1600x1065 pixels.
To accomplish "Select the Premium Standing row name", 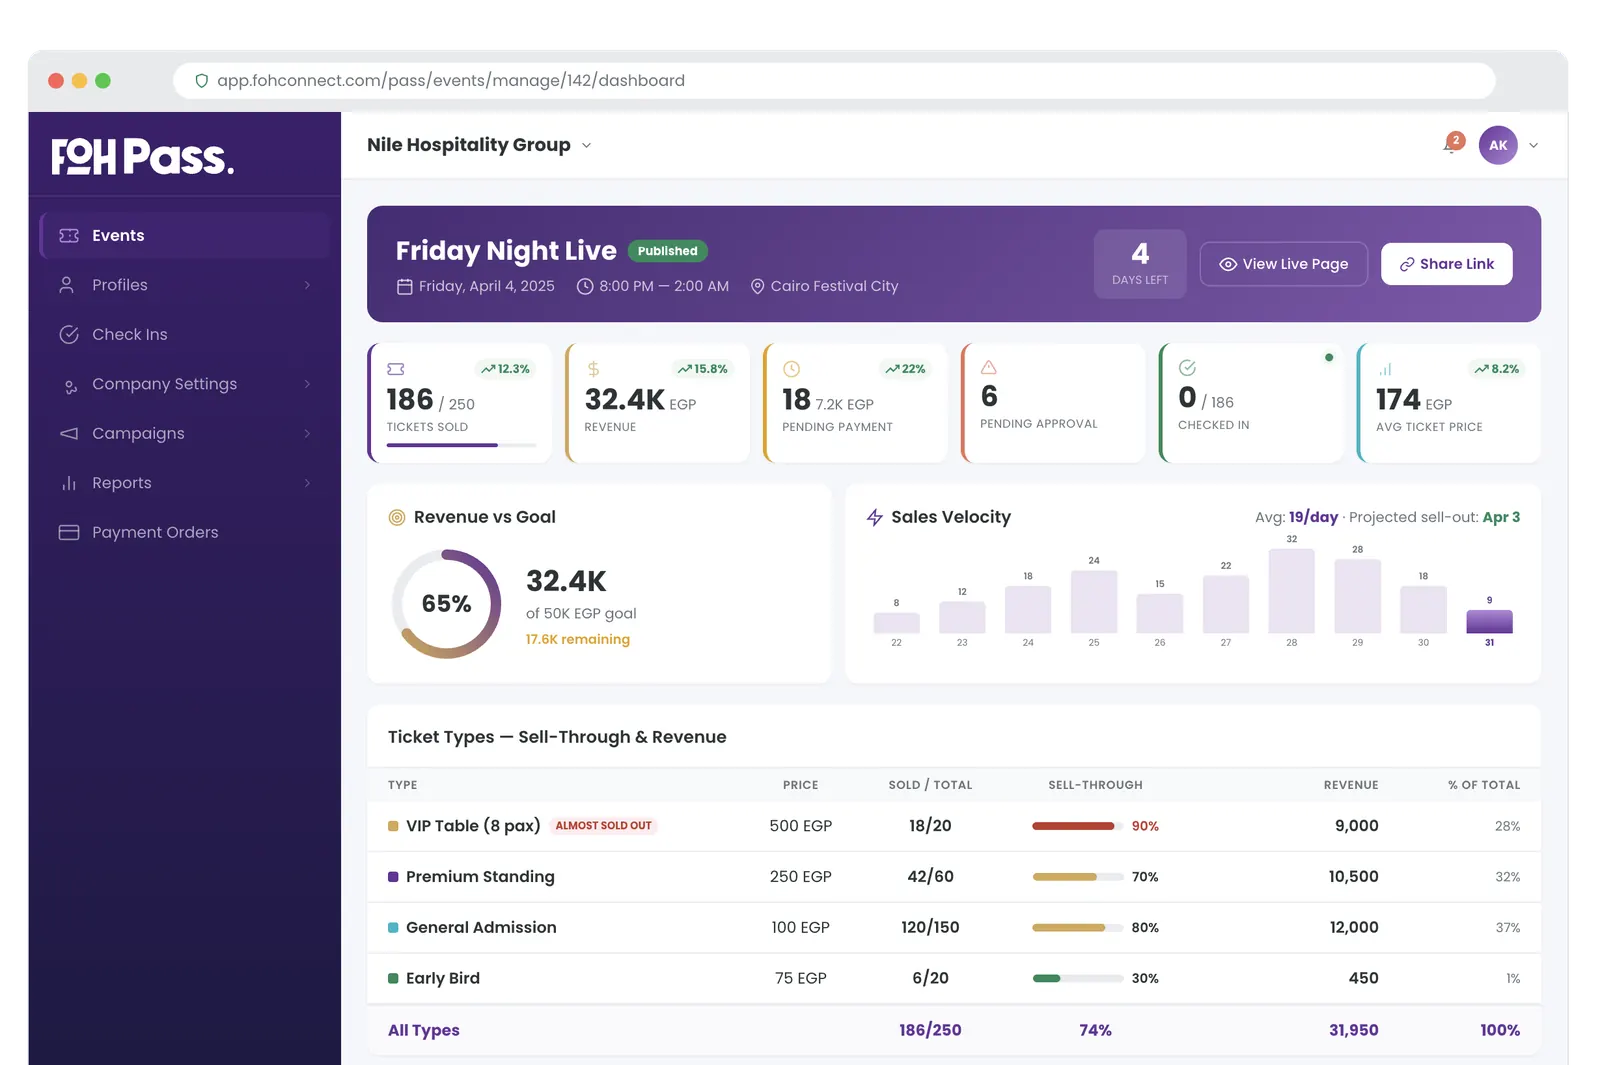I will pyautogui.click(x=480, y=877).
